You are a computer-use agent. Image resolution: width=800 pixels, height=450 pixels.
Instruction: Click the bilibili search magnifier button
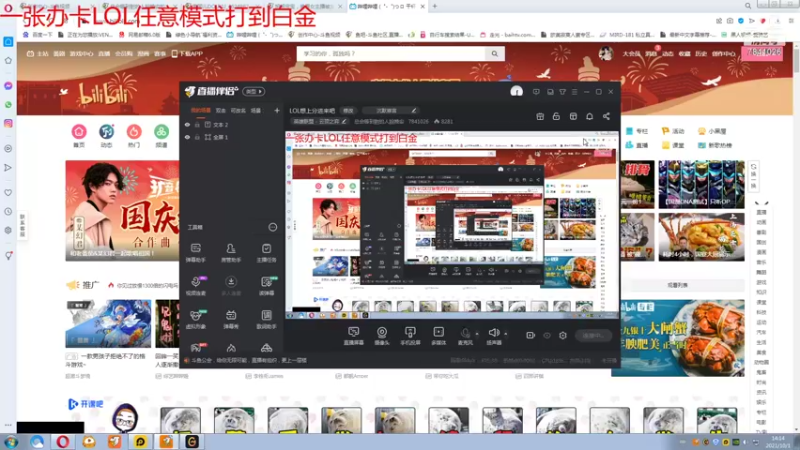pos(494,54)
